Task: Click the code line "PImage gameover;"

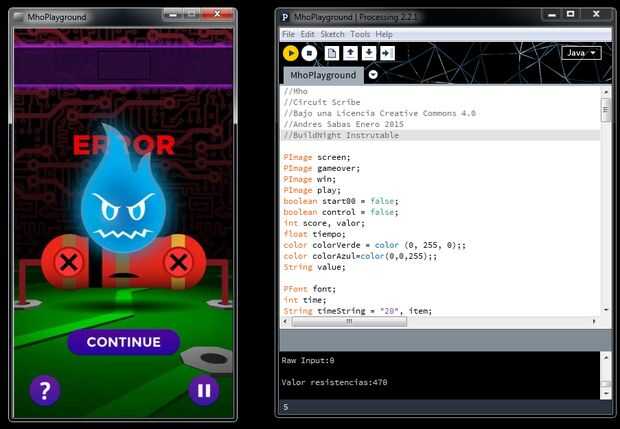Action: coord(321,168)
